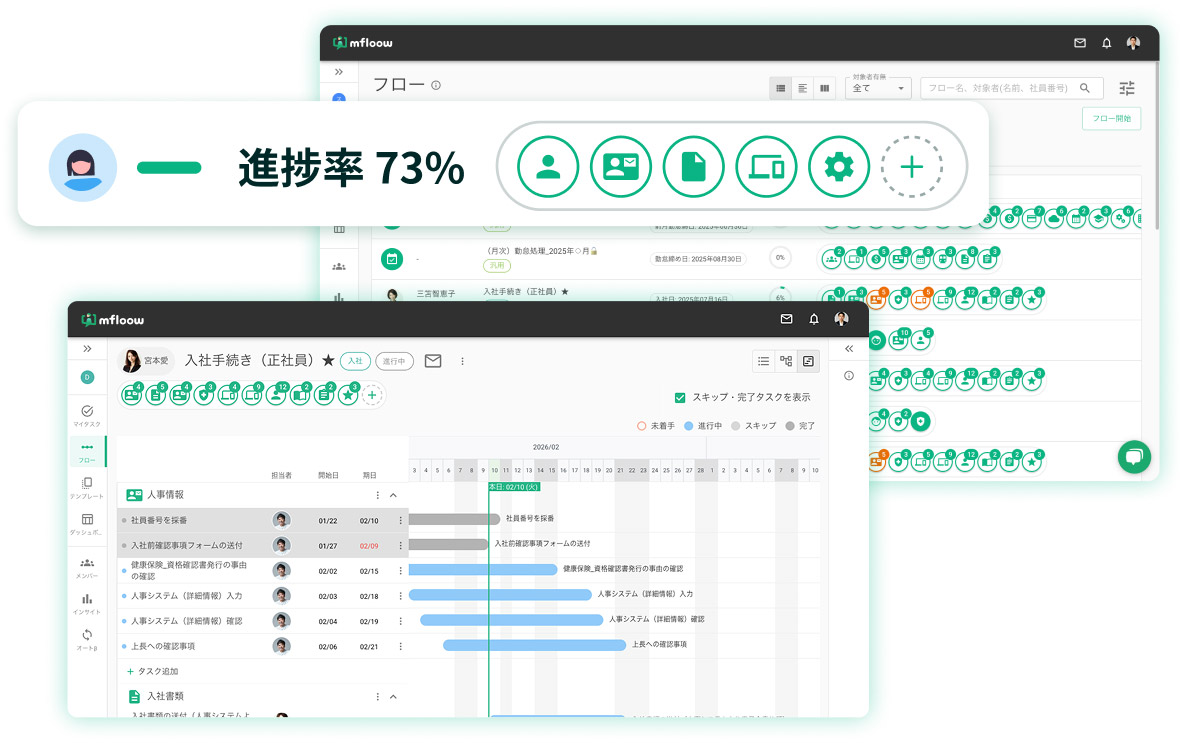Click the ID card icon in progress banner
The height and width of the screenshot is (743, 1185).
click(620, 167)
